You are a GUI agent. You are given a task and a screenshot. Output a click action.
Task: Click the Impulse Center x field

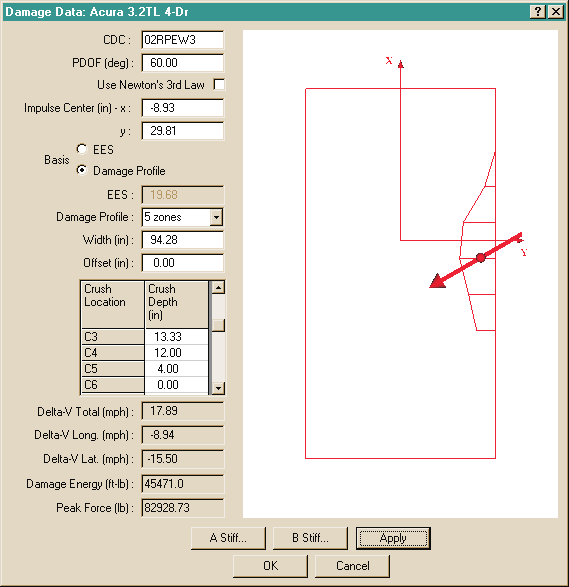click(x=183, y=108)
